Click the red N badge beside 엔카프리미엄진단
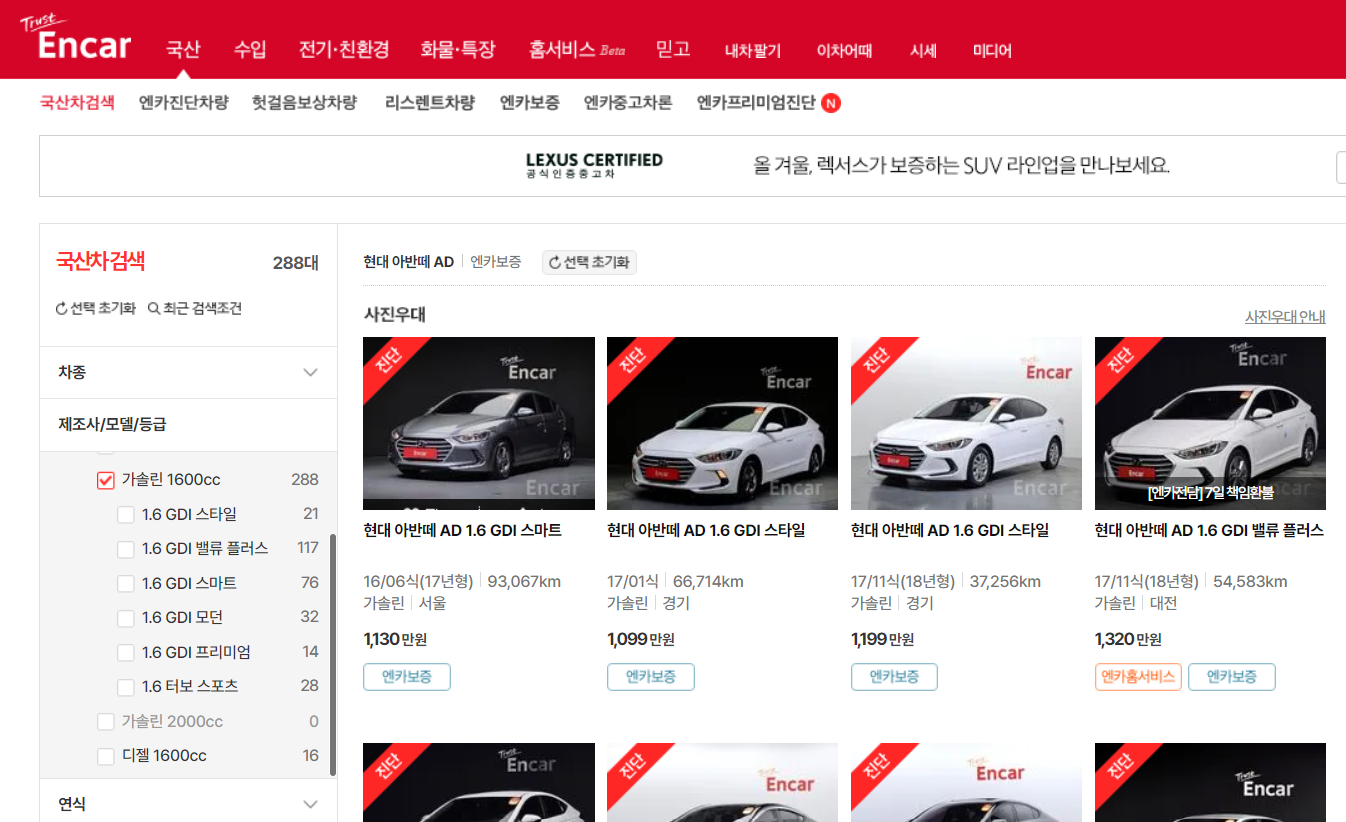This screenshot has width=1346, height=822. tap(831, 103)
